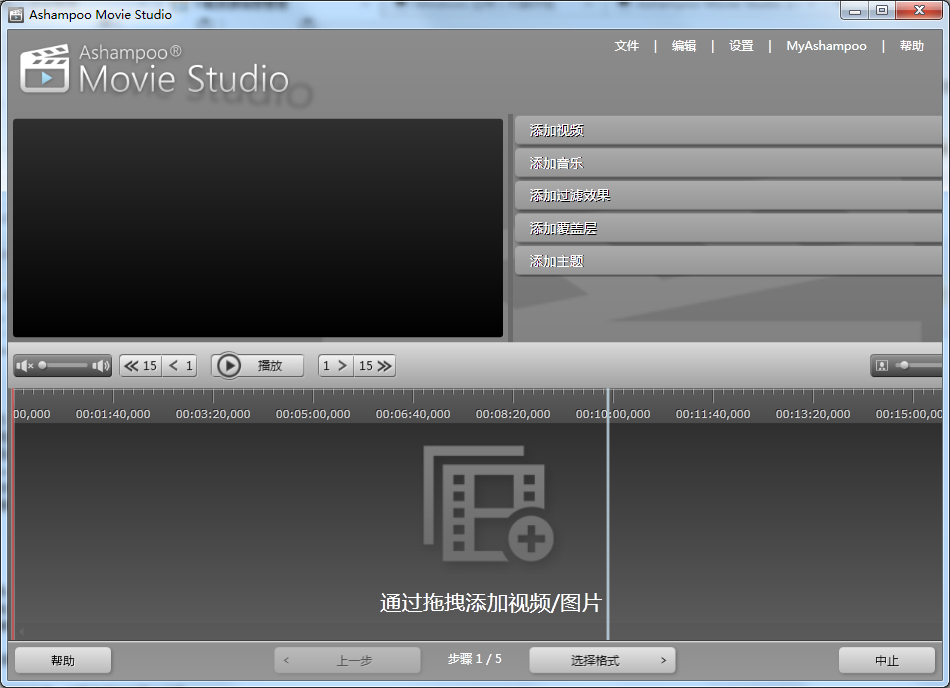The height and width of the screenshot is (688, 950).
Task: Step forward one frame with the 1> control
Action: (x=337, y=365)
